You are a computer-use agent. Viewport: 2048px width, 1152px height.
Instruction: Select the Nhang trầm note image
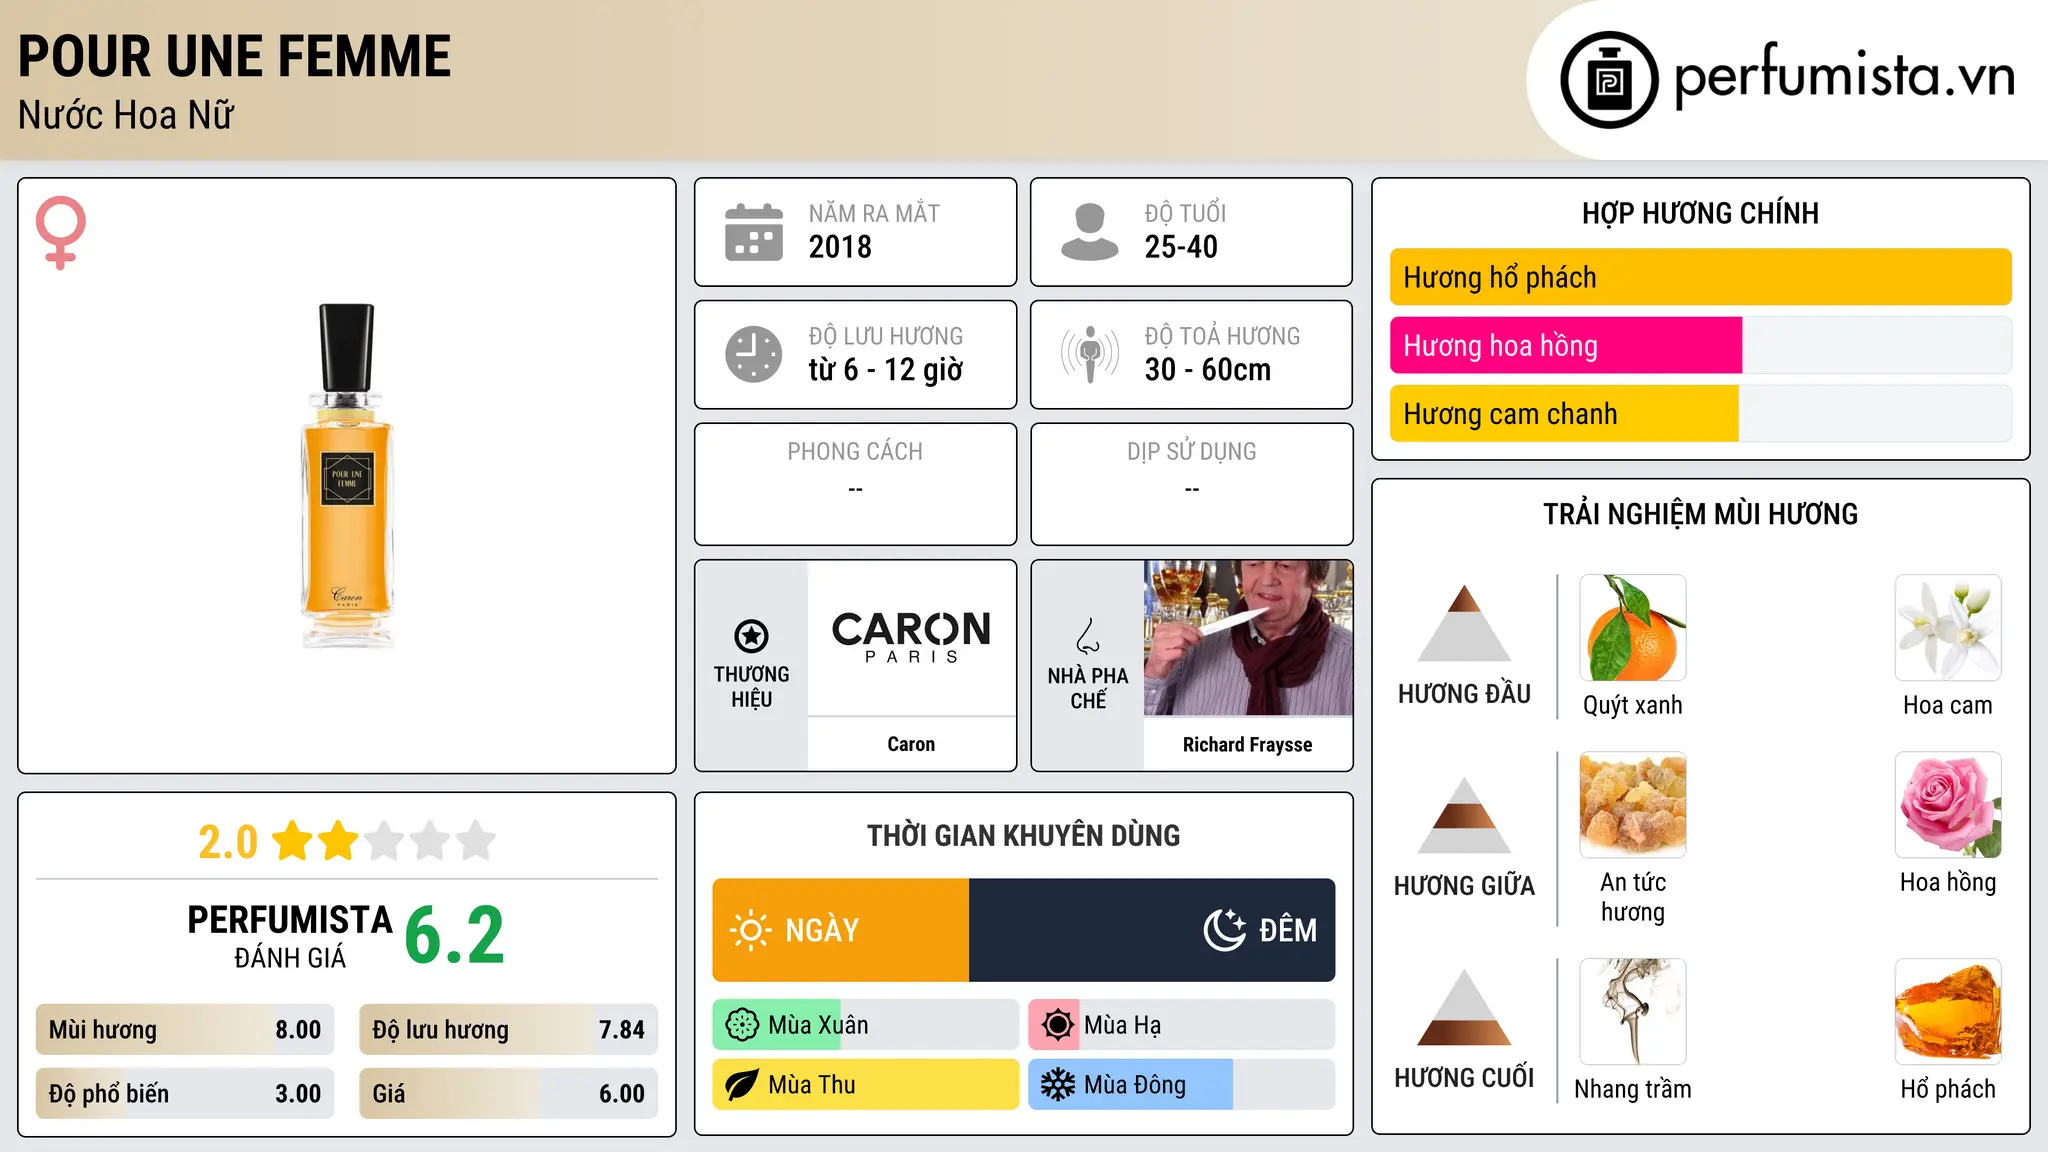tap(1632, 1012)
